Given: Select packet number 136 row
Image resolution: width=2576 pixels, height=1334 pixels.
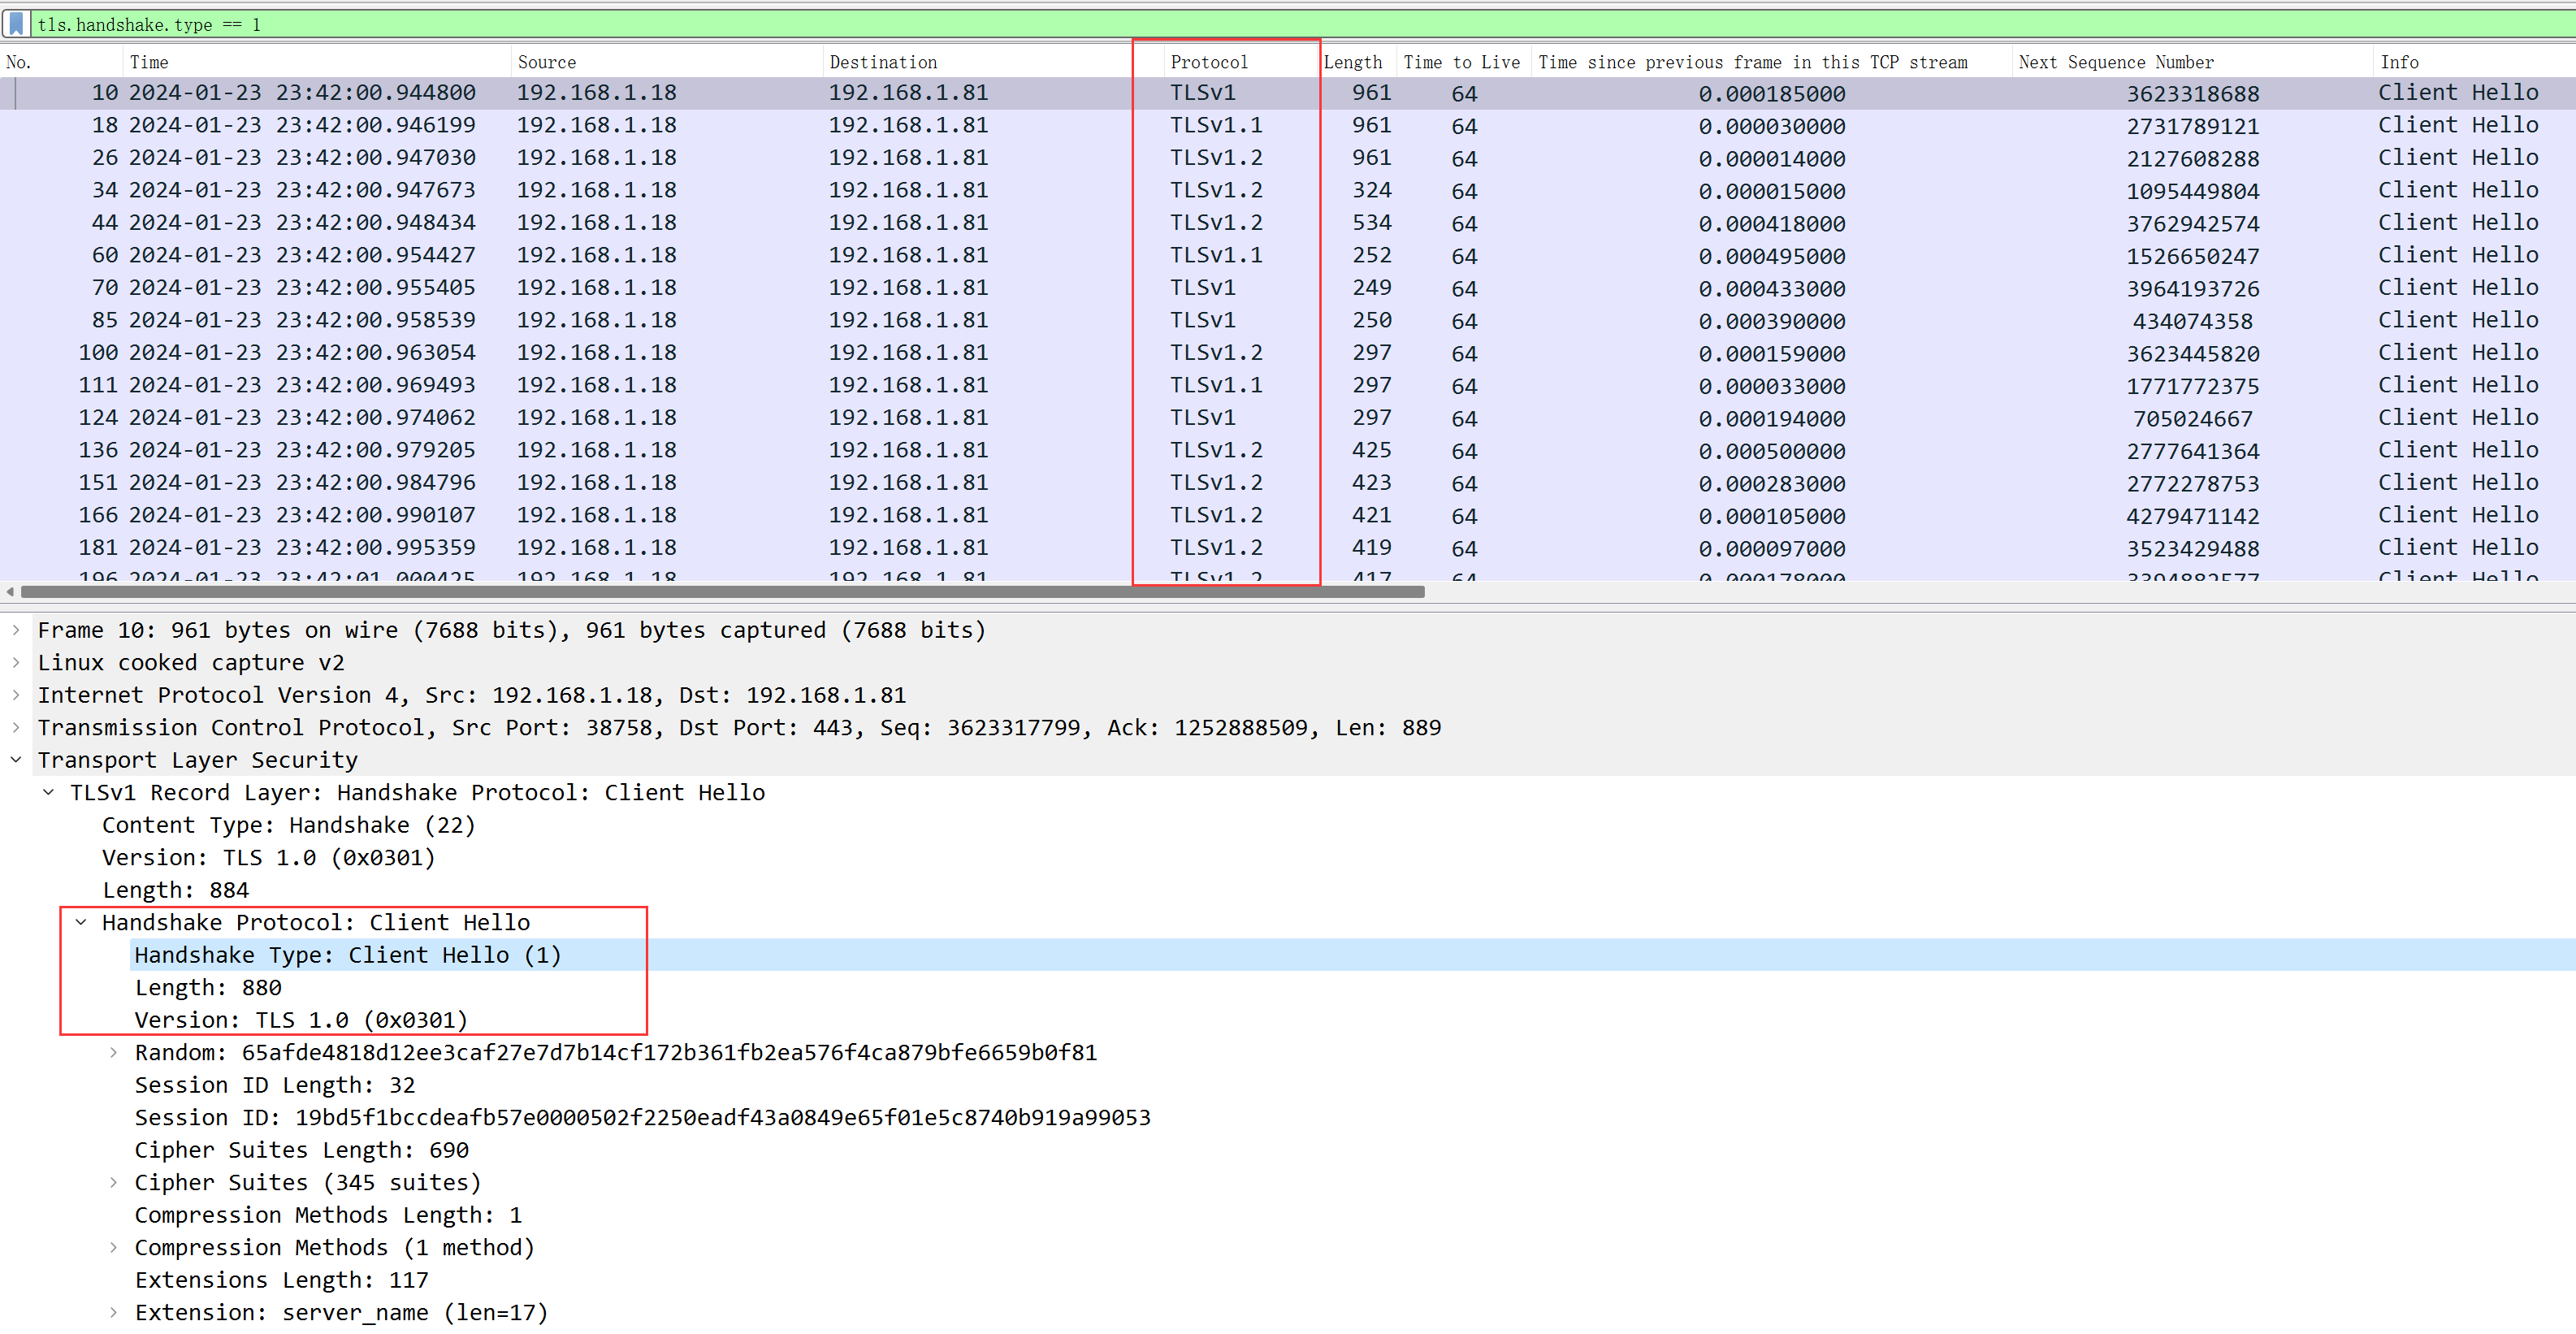Looking at the screenshot, I should 1288,450.
